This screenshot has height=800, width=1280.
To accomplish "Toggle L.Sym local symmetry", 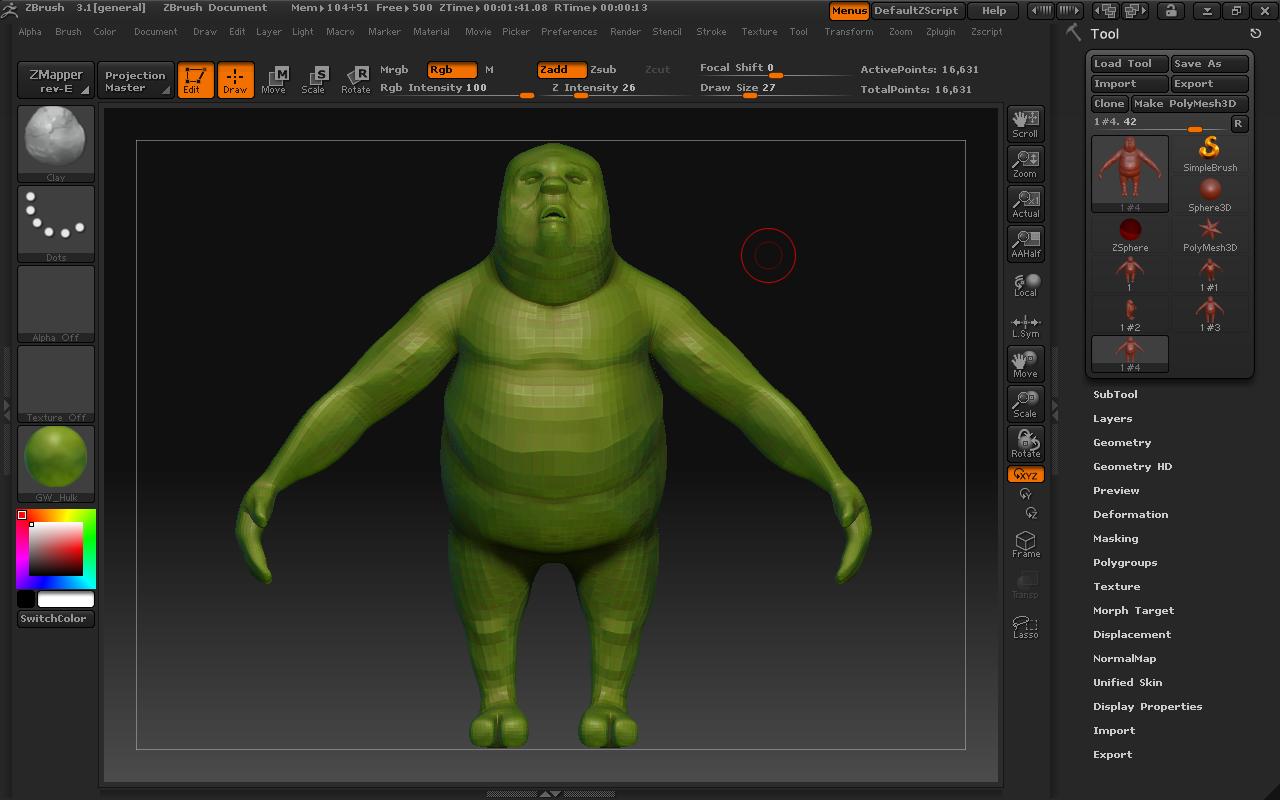I will point(1025,326).
